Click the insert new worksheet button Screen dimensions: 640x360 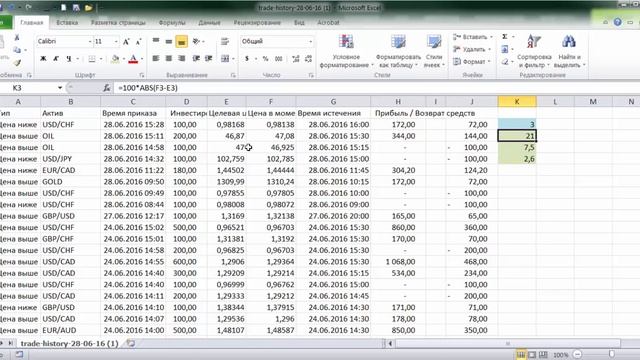point(131,344)
